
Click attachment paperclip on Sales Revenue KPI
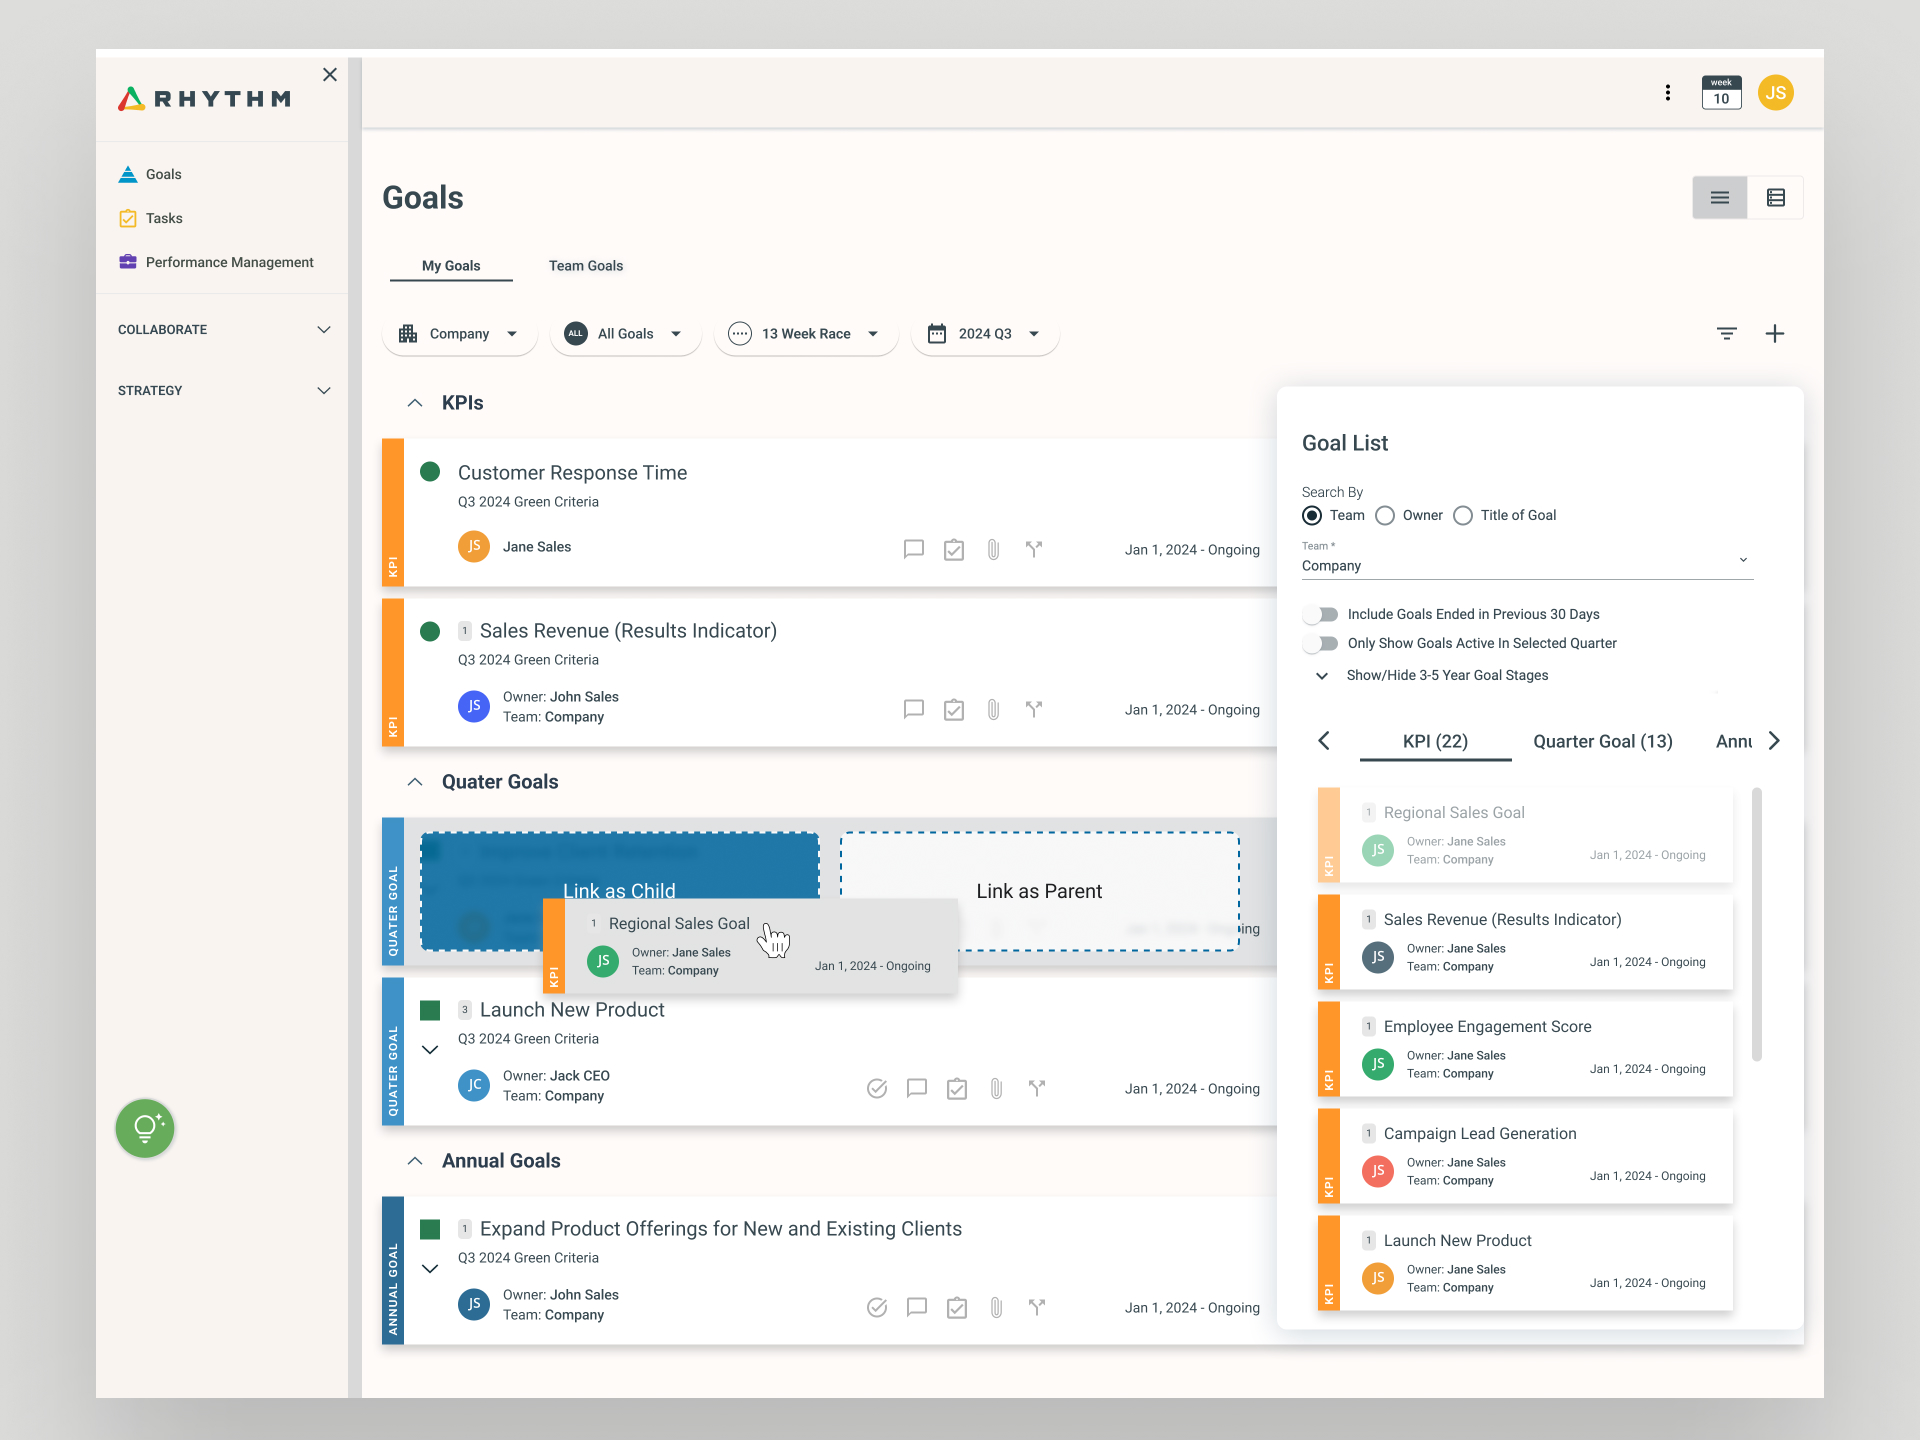pos(993,709)
